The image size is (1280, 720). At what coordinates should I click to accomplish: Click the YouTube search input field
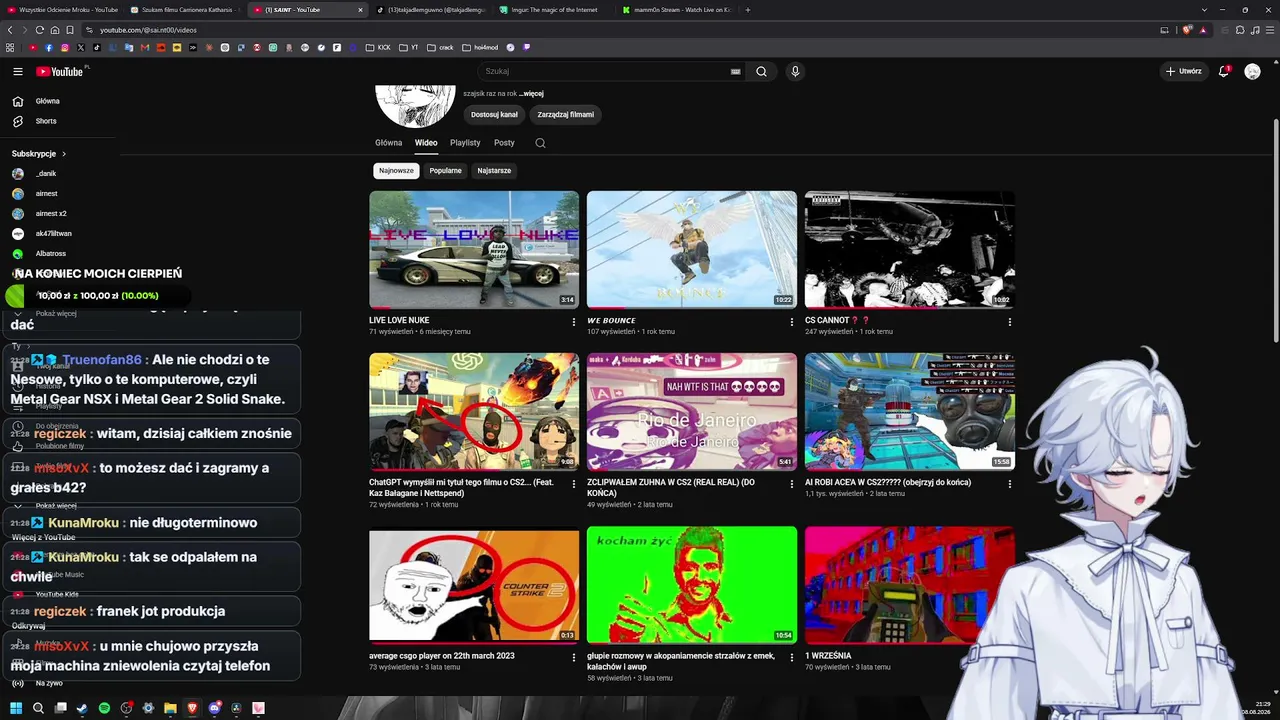[605, 72]
